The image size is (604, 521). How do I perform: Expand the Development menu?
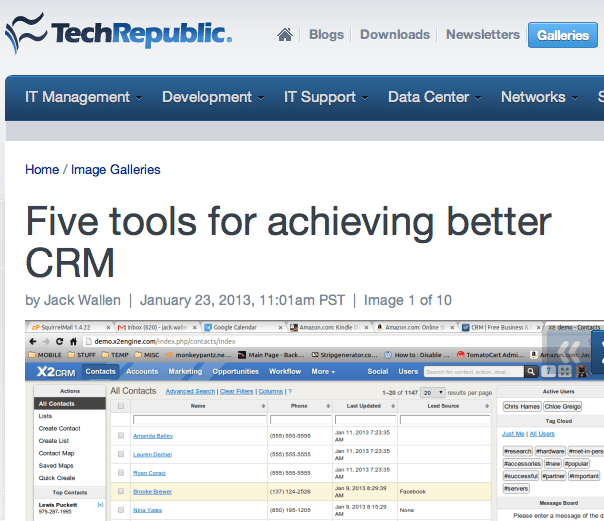pos(213,97)
